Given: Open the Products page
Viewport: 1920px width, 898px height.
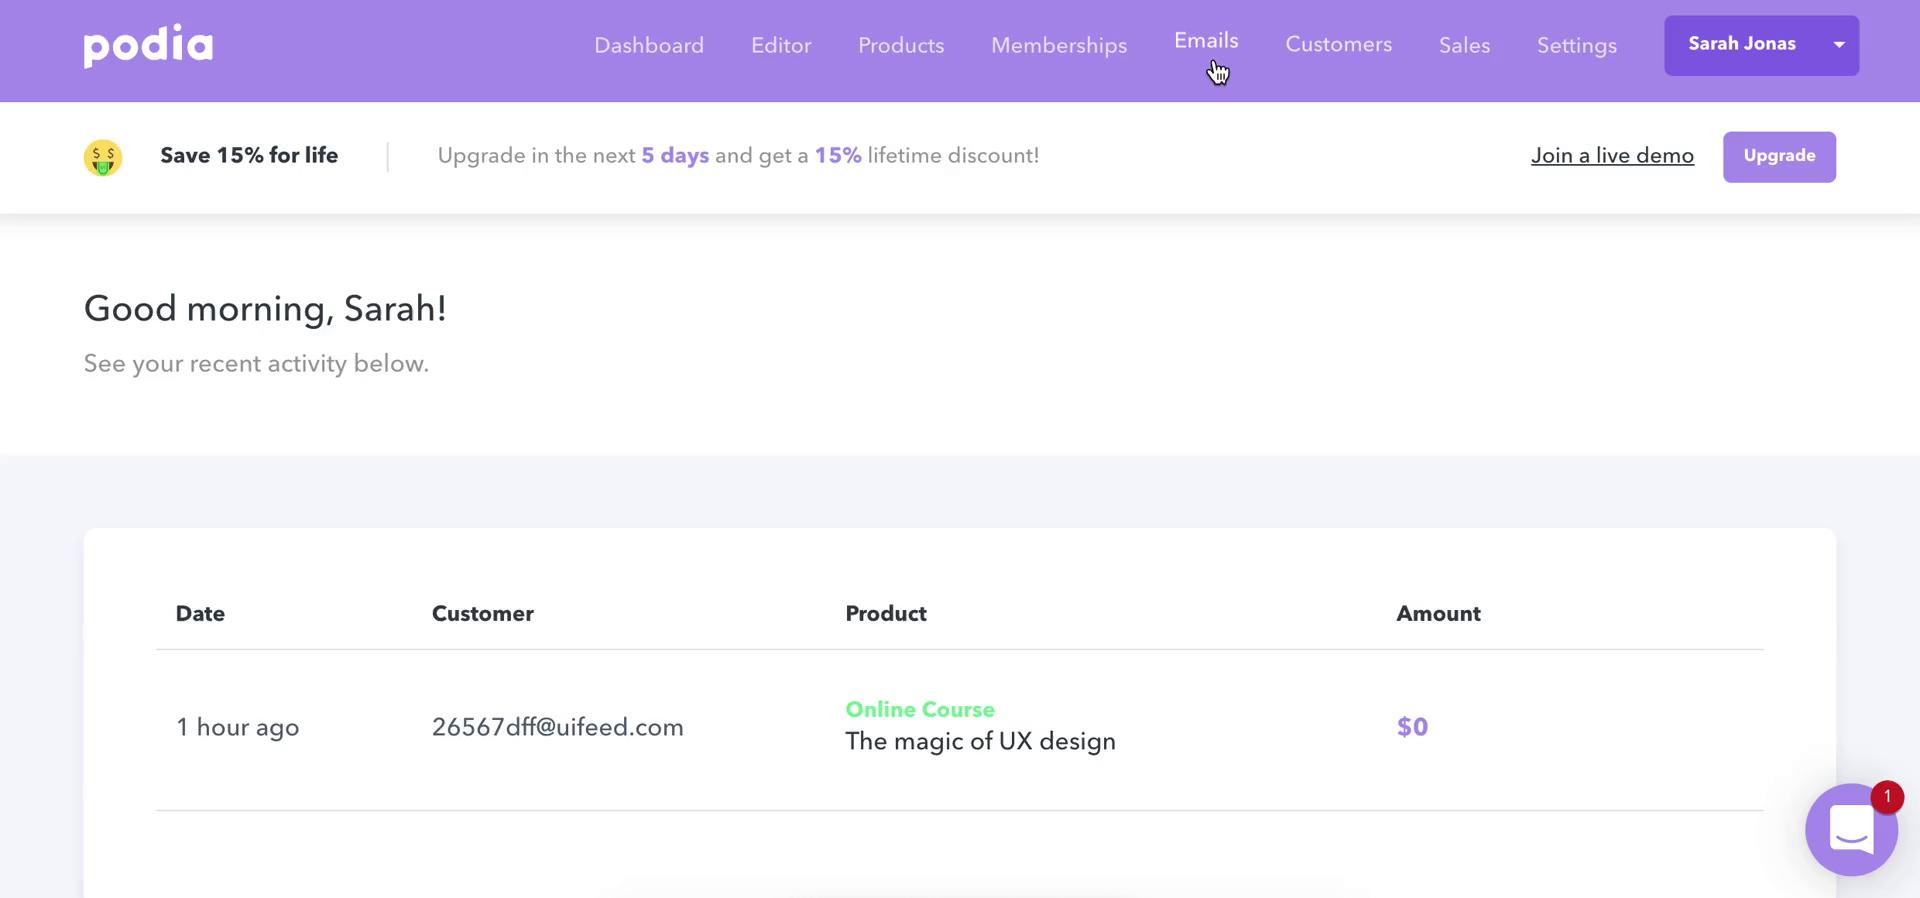Looking at the screenshot, I should (x=901, y=45).
